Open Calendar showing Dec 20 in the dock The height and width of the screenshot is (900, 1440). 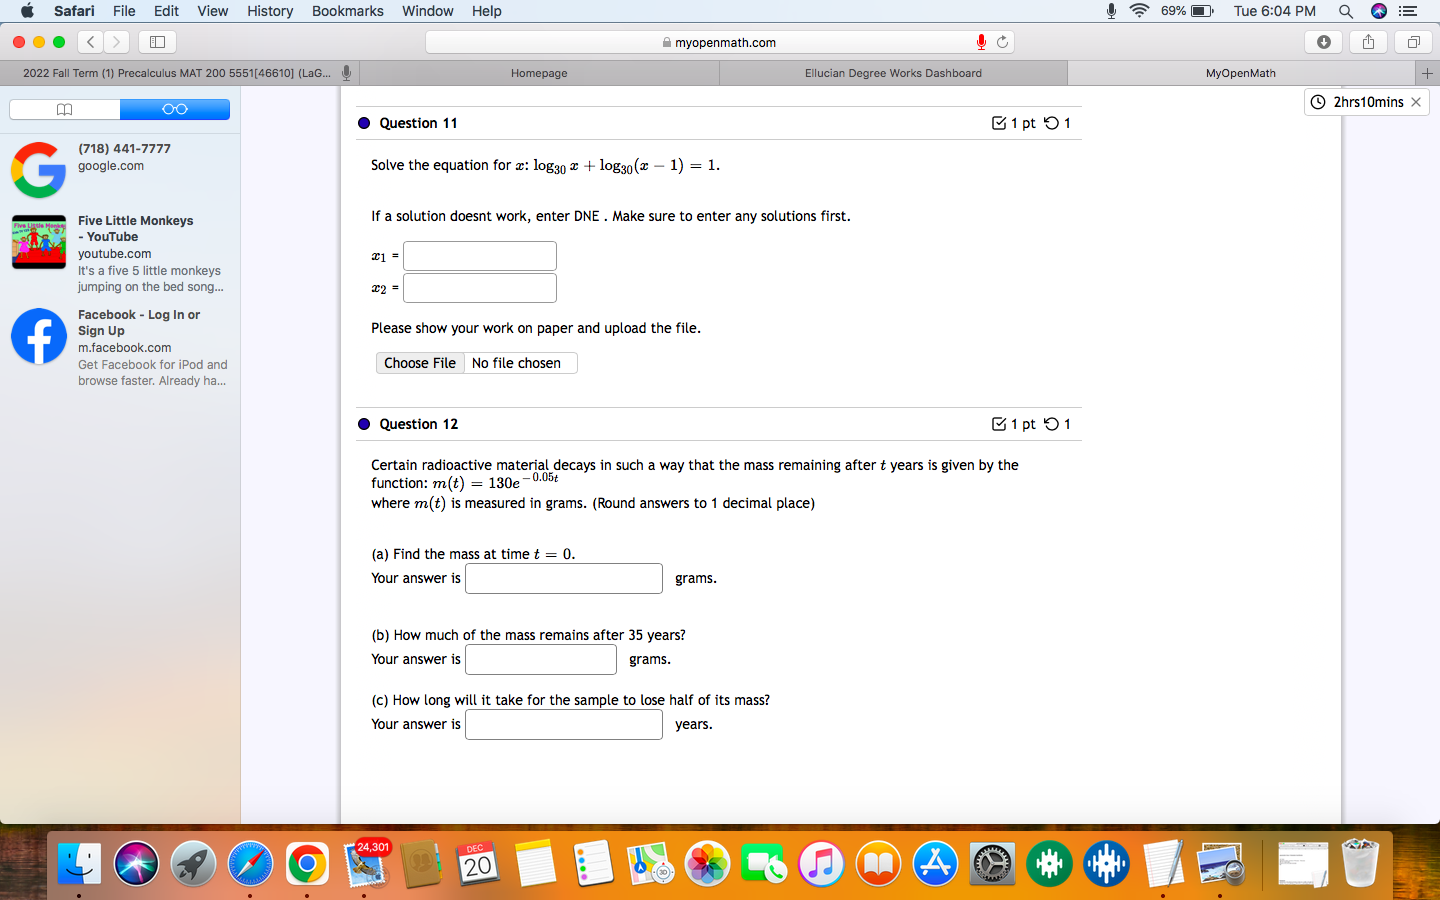(478, 862)
